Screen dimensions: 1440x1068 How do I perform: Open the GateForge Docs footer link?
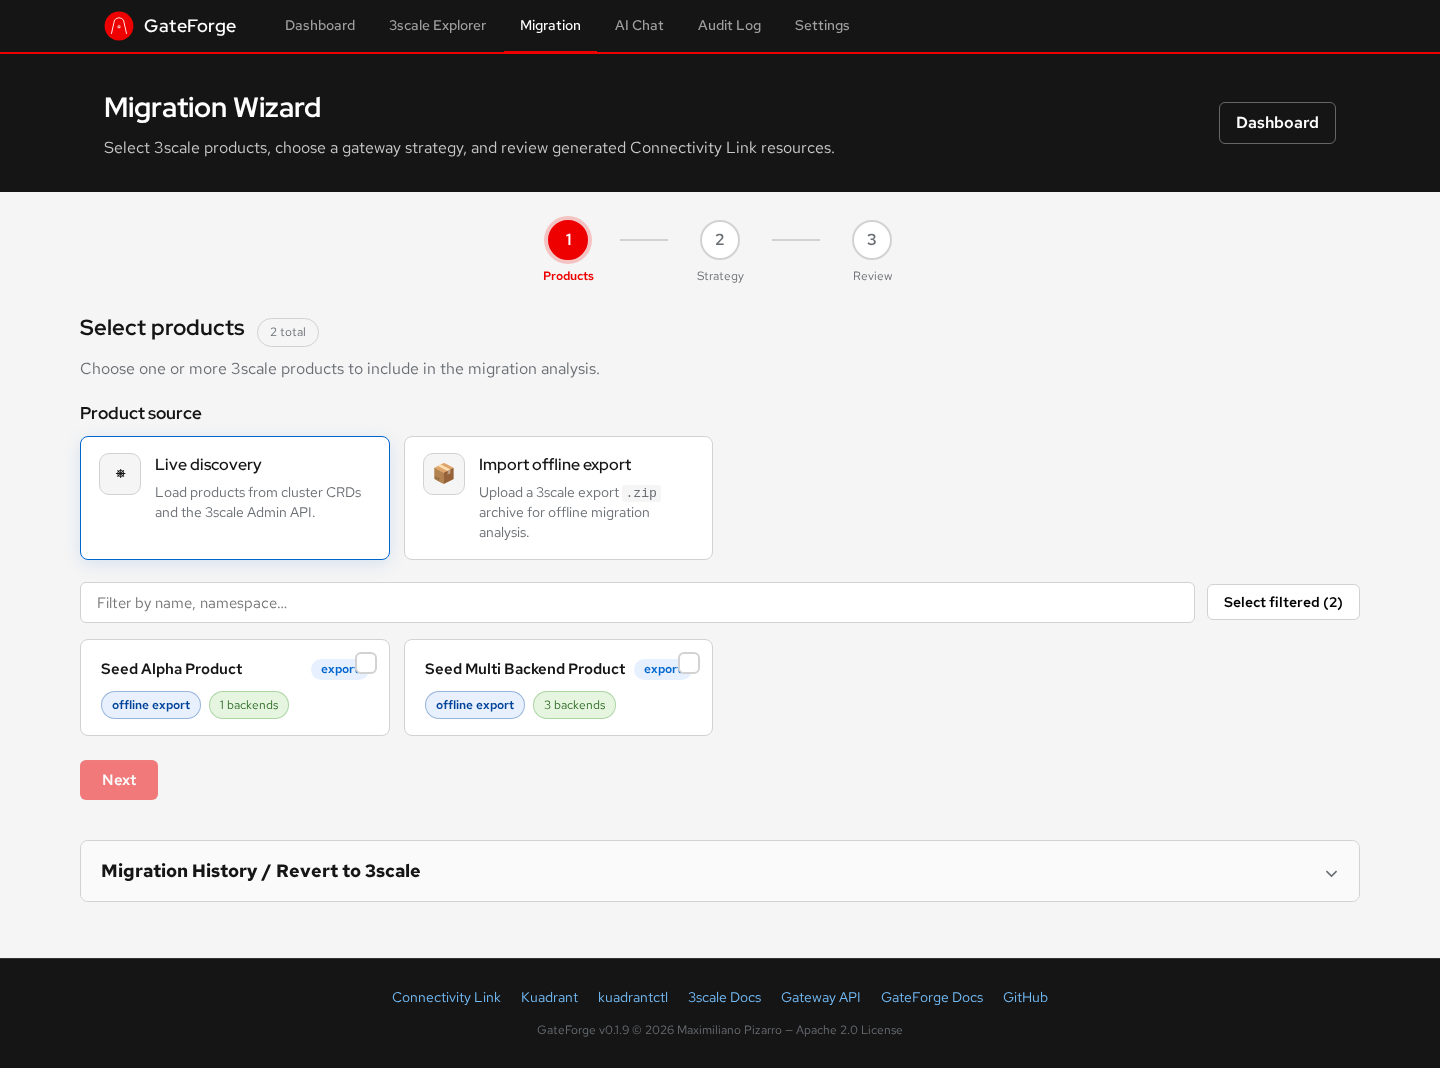coord(932,997)
